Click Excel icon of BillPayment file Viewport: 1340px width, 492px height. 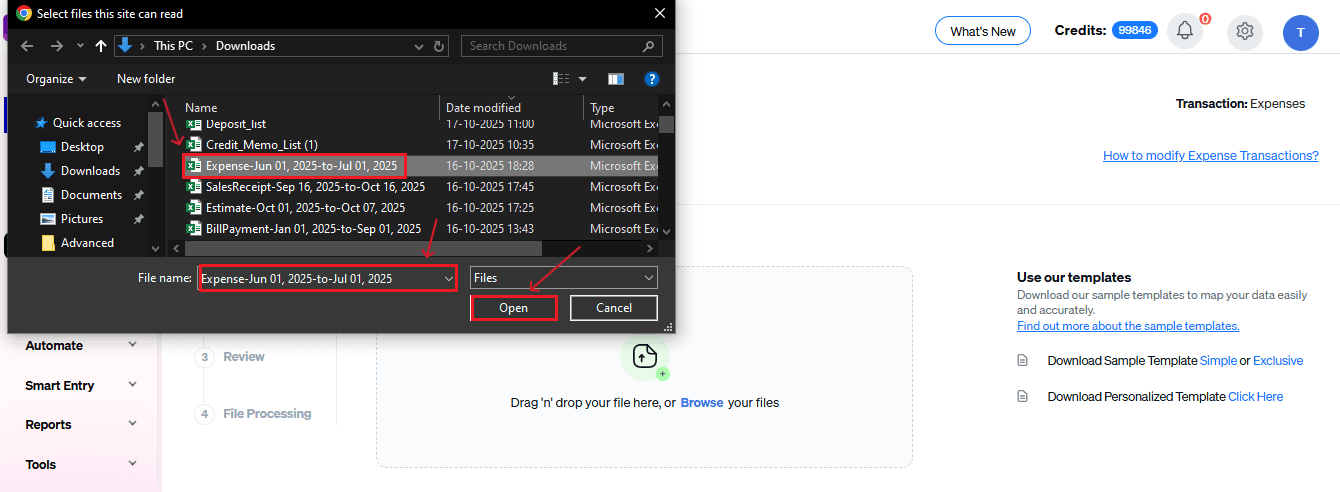click(195, 229)
